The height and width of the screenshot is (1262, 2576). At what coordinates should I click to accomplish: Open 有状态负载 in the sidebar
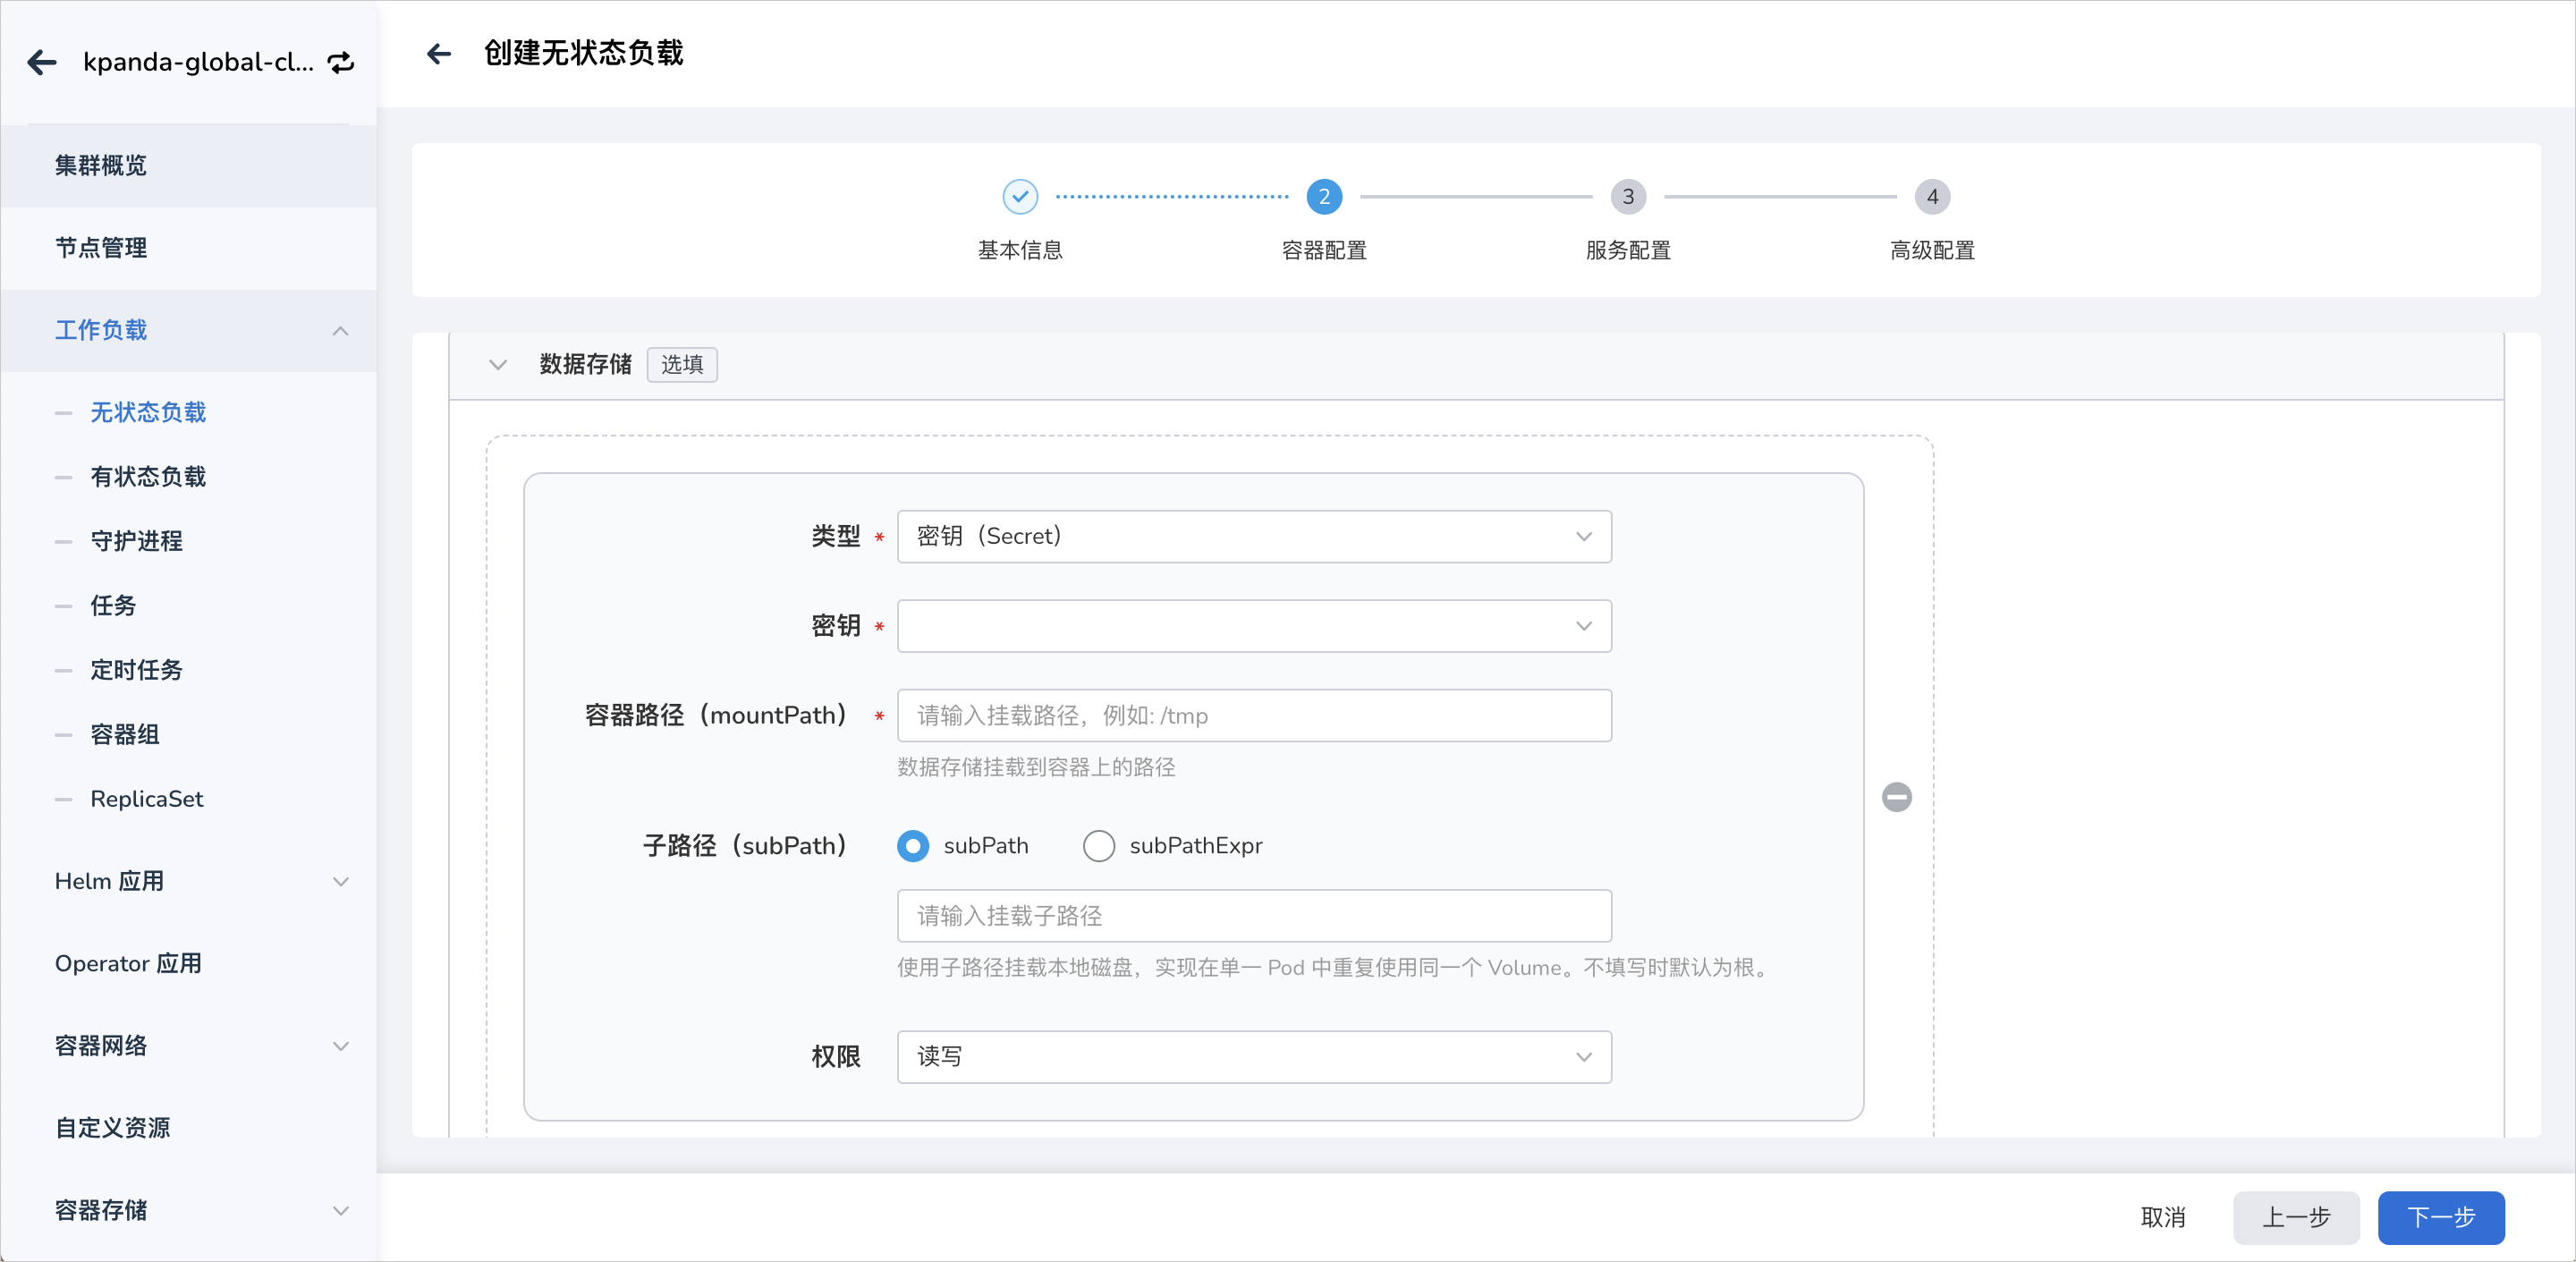[x=148, y=476]
